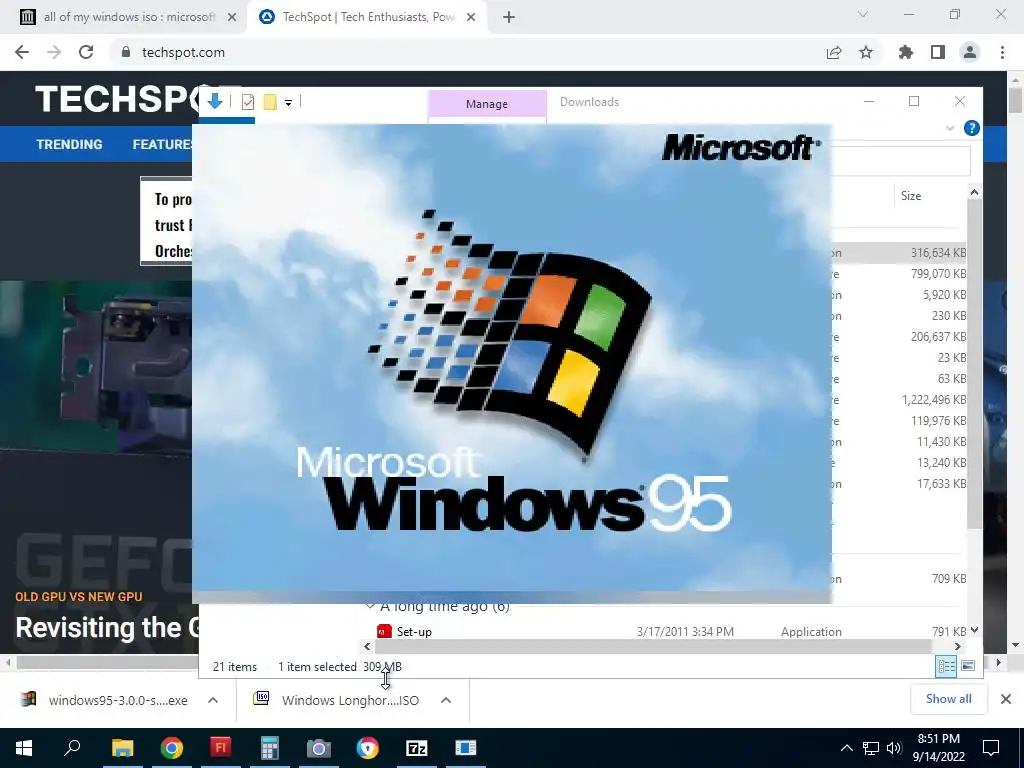Close the TechSpot tab
This screenshot has height=768, width=1024.
471,17
